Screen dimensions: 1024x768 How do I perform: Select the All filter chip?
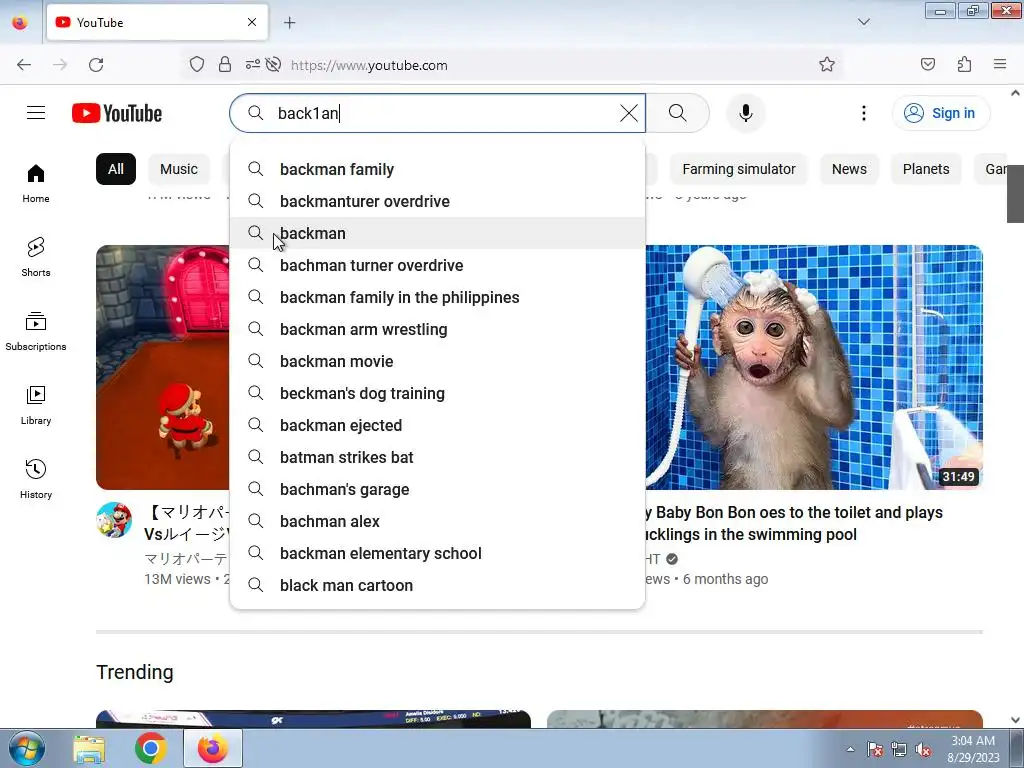(116, 169)
